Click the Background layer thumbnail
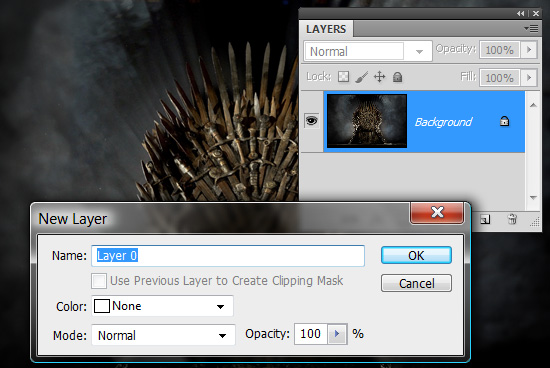 (x=367, y=121)
